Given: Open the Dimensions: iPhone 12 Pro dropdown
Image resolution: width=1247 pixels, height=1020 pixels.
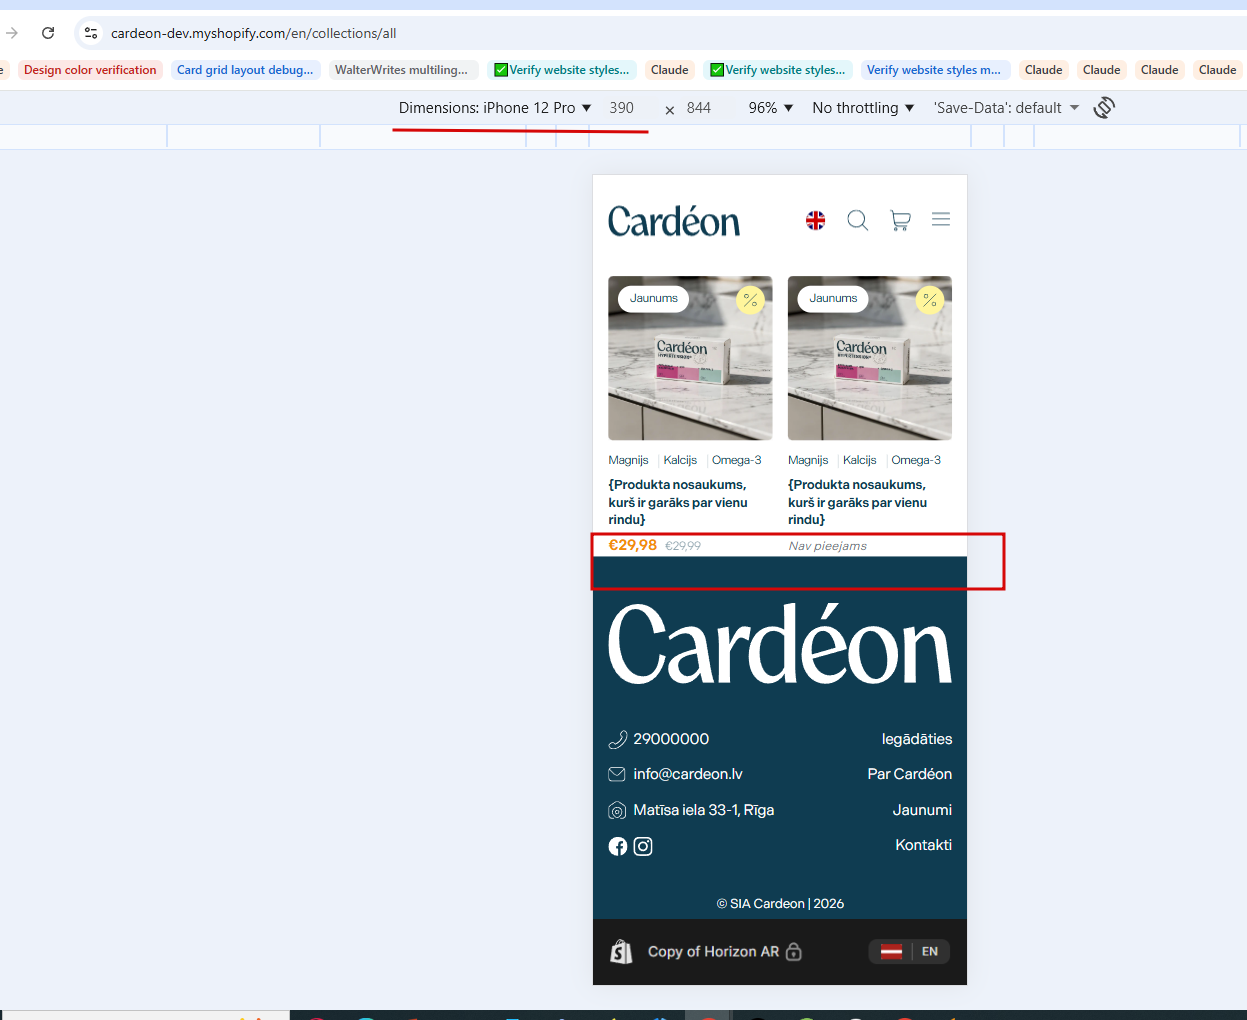Looking at the screenshot, I should click(495, 108).
